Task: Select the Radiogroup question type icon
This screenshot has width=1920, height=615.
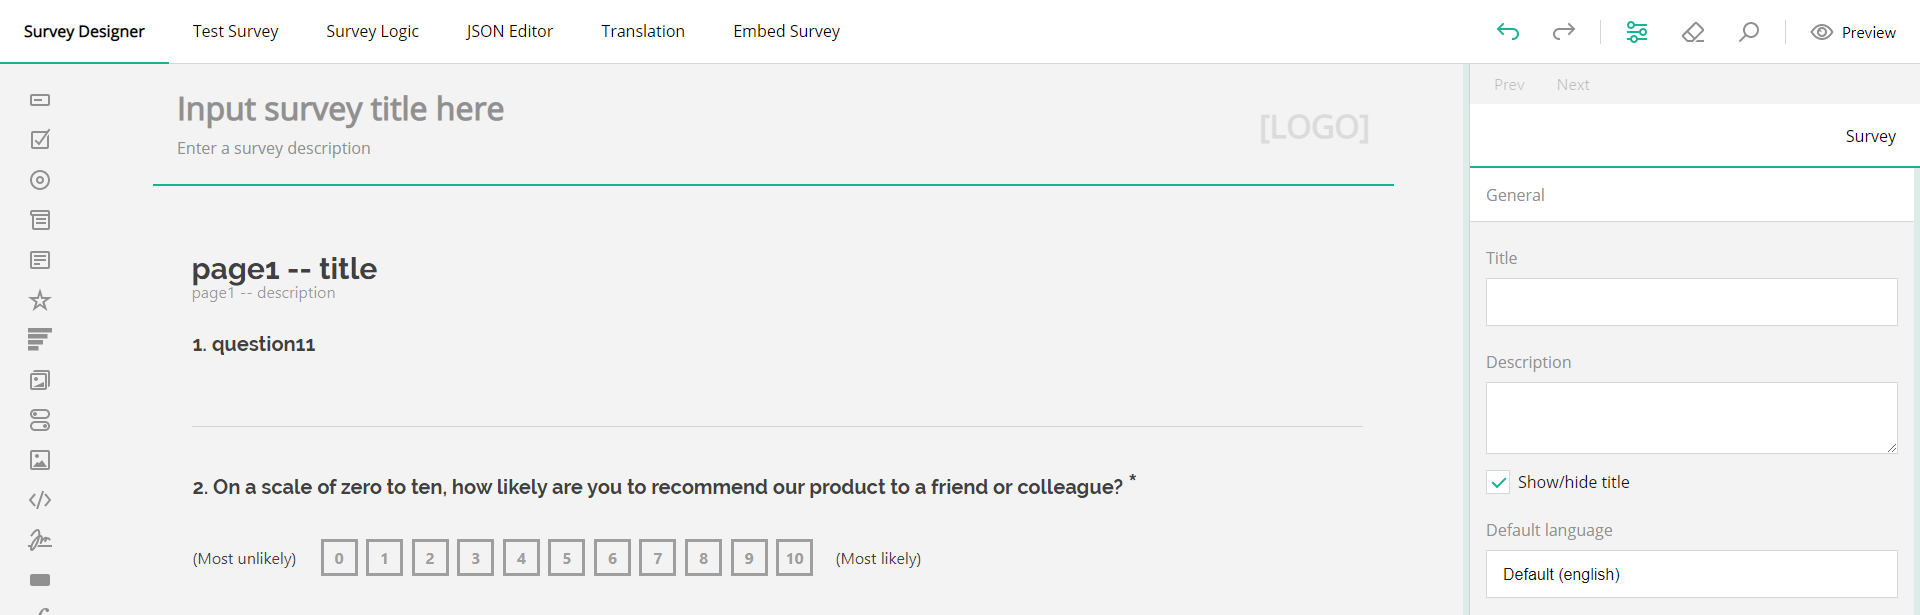Action: (40, 180)
